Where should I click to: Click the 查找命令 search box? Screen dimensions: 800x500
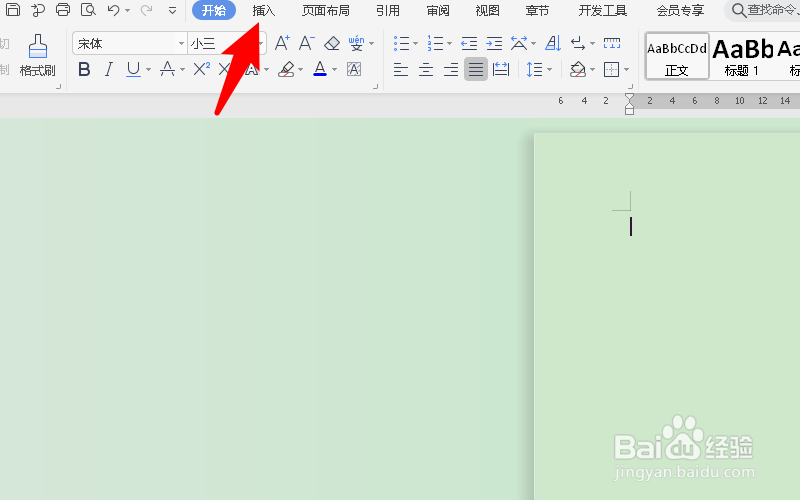click(x=762, y=10)
